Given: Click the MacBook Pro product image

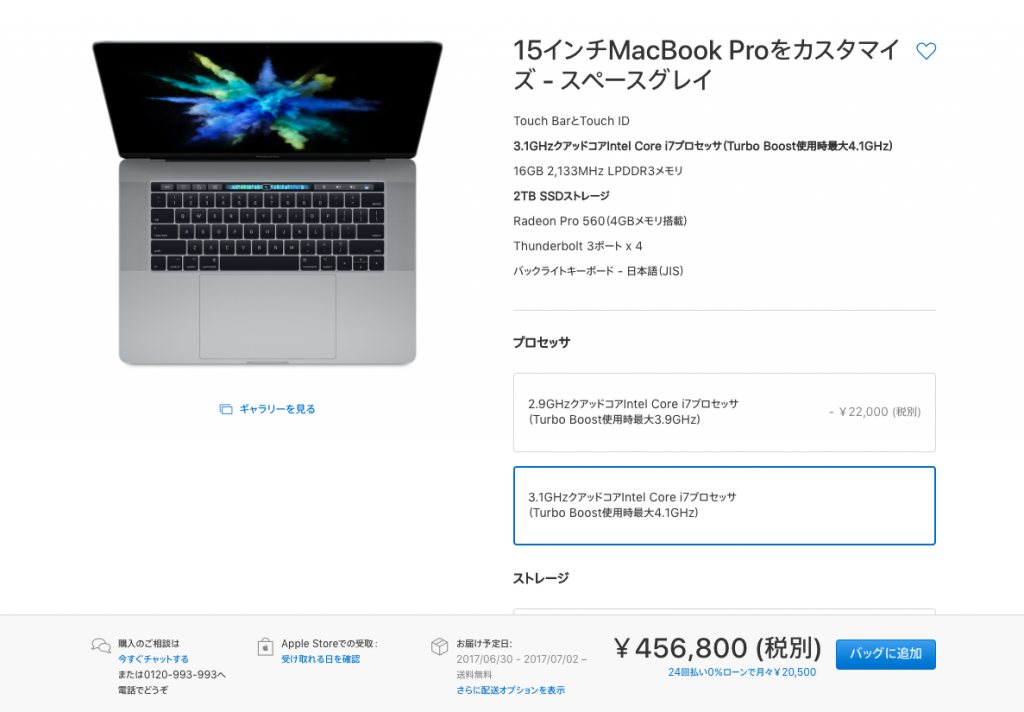Looking at the screenshot, I should coord(267,202).
